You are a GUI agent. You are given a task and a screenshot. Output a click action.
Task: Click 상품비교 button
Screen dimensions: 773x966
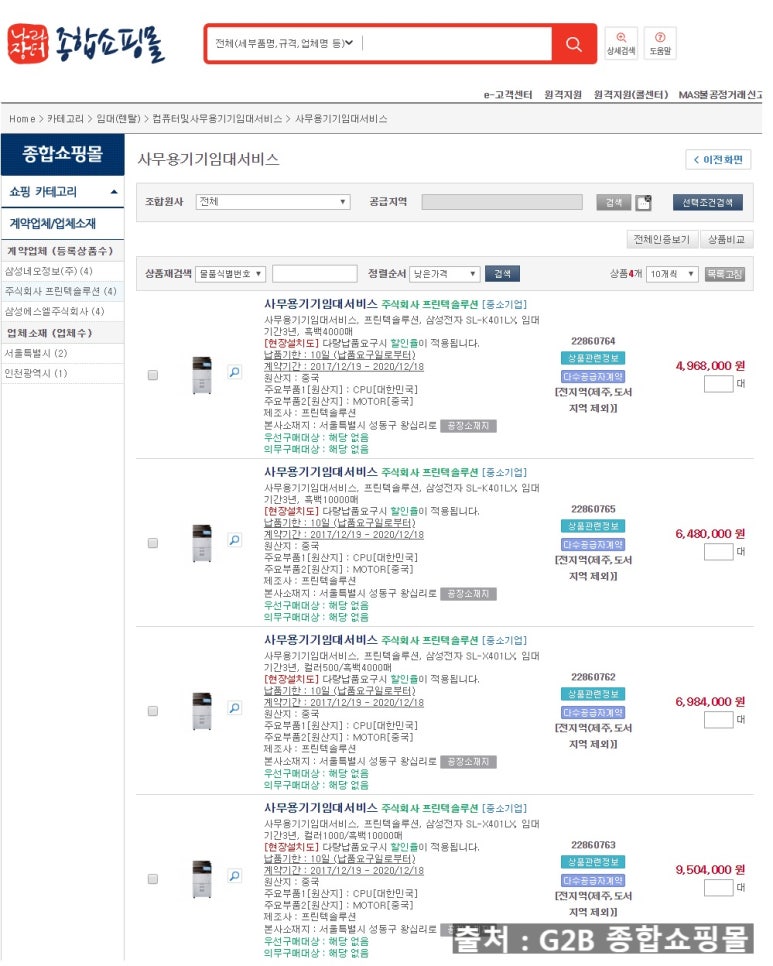(726, 239)
